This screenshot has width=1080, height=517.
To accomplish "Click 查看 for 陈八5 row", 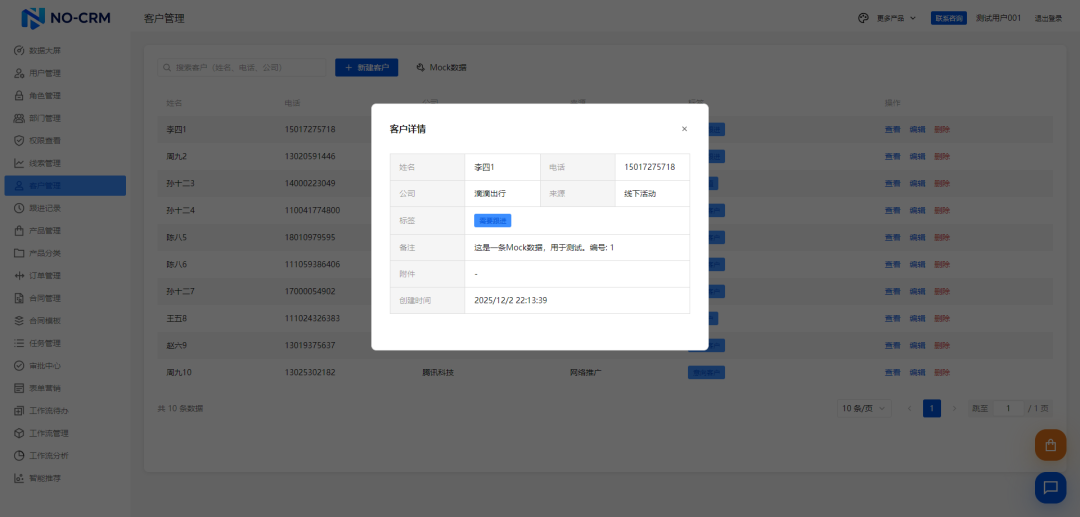I will click(892, 238).
